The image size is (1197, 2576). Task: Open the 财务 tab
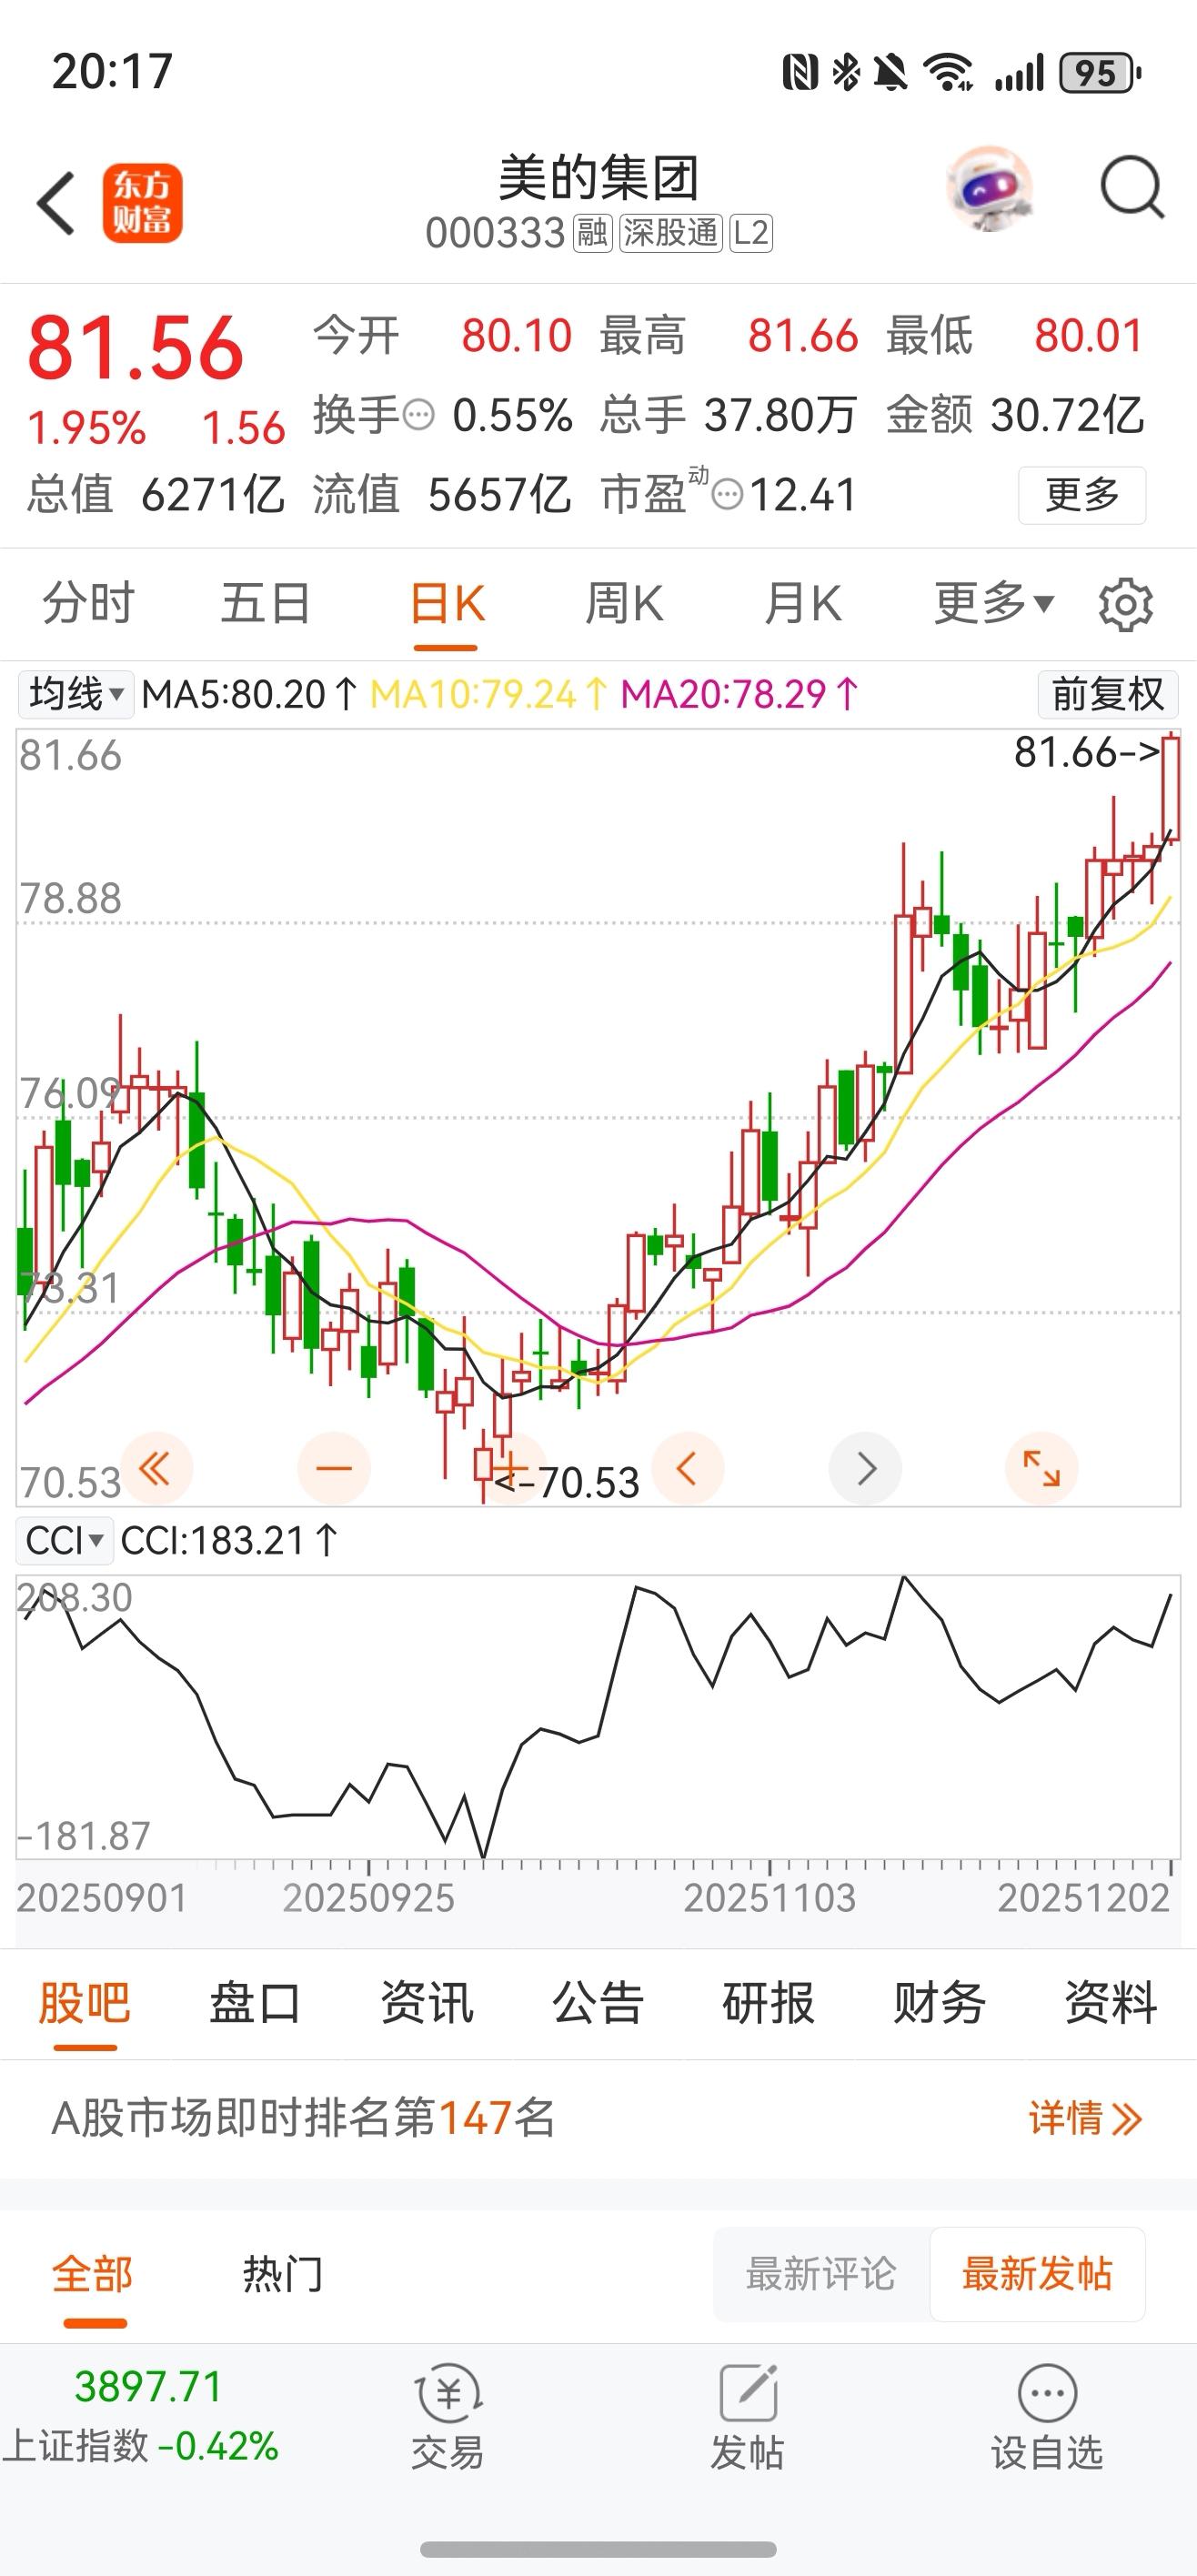tap(939, 2003)
